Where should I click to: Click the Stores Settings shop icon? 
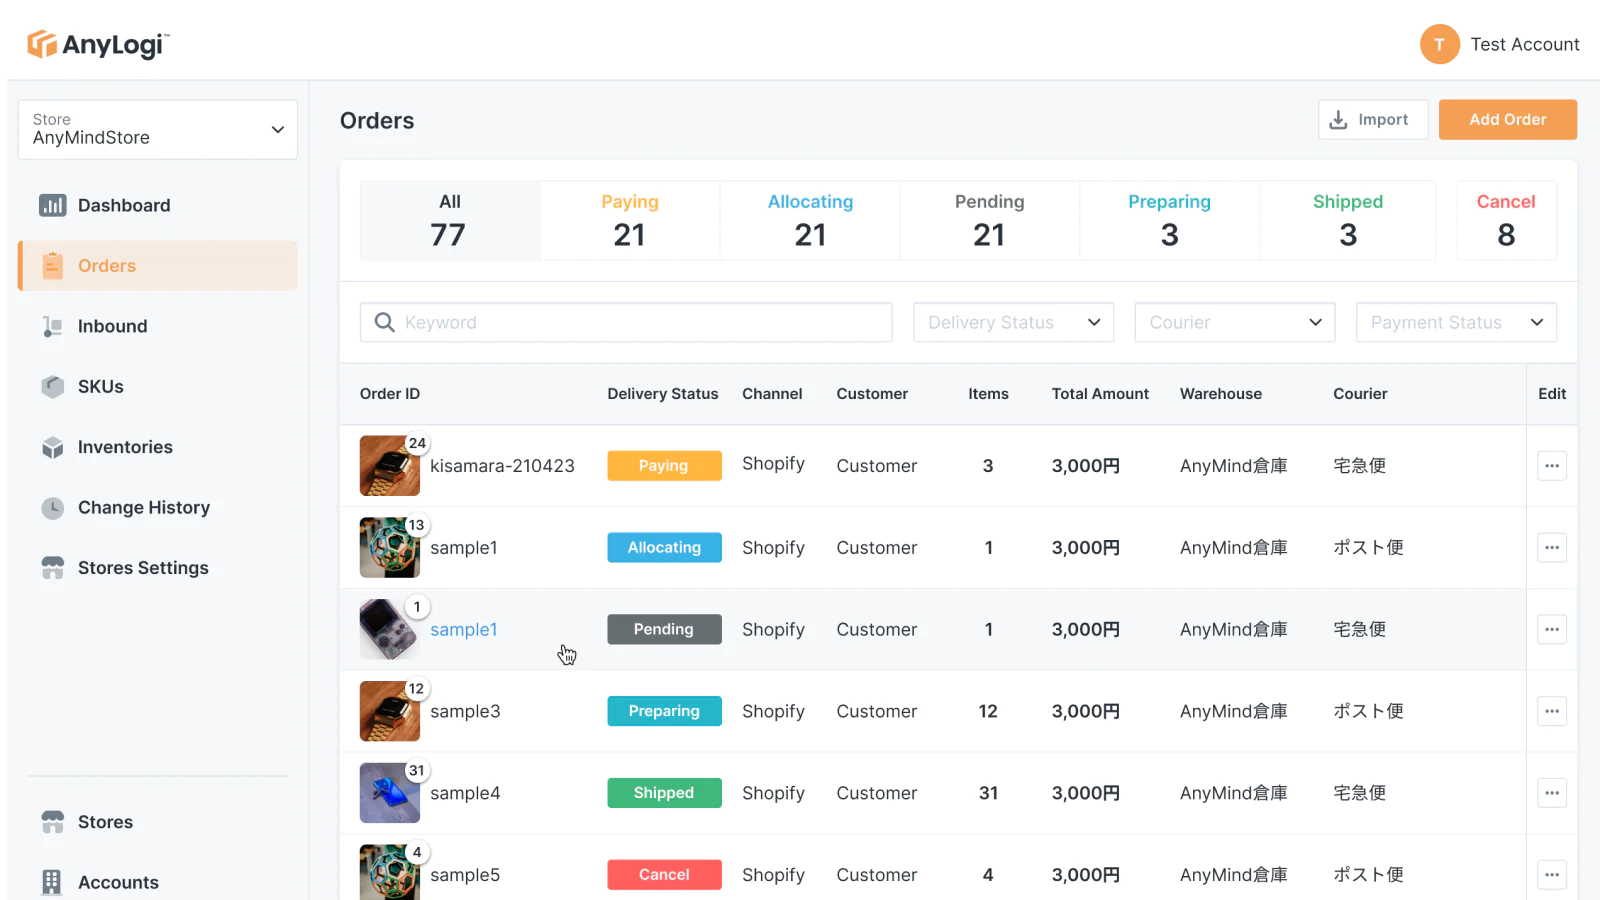[52, 568]
